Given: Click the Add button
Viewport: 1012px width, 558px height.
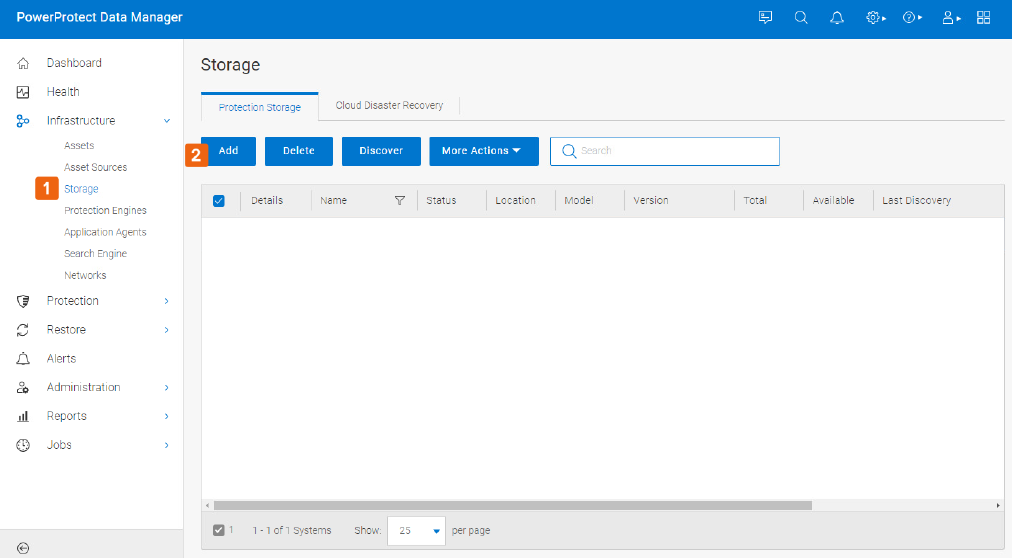Looking at the screenshot, I should (228, 151).
